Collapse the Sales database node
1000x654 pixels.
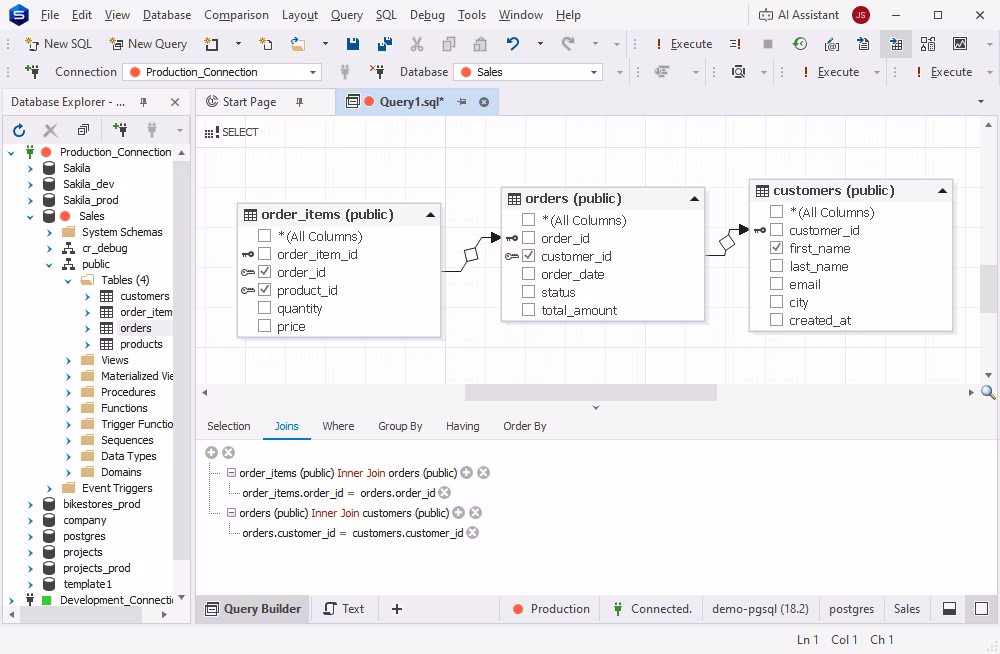30,216
